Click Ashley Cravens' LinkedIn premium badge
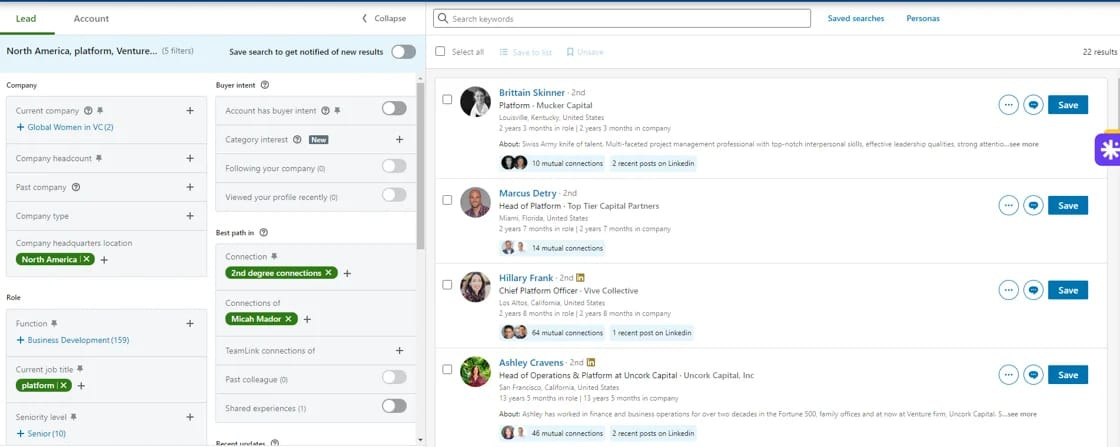 [591, 363]
